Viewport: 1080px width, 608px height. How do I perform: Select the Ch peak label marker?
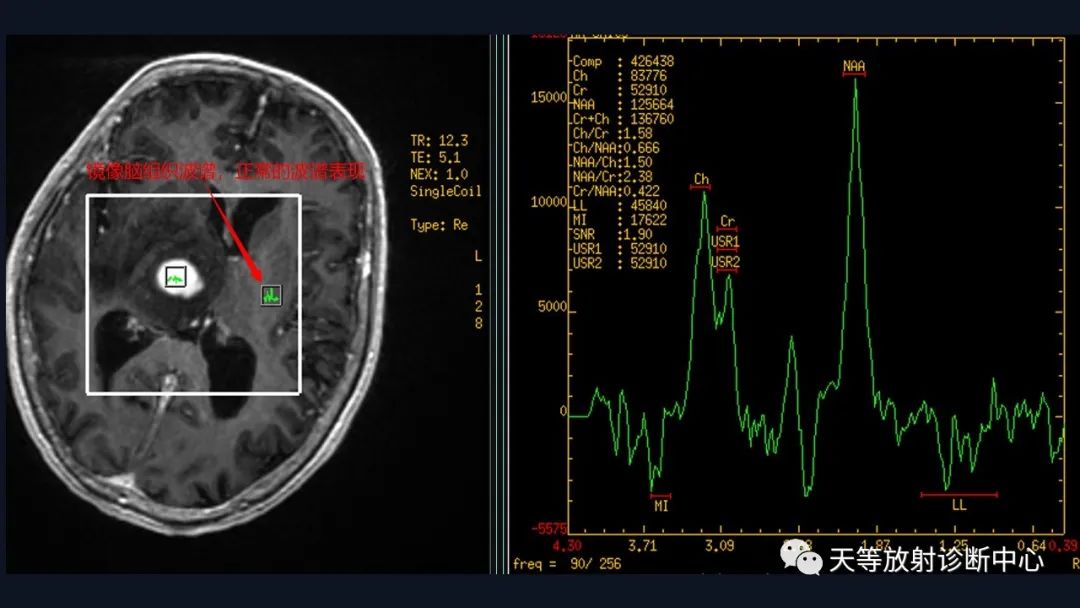tap(700, 181)
